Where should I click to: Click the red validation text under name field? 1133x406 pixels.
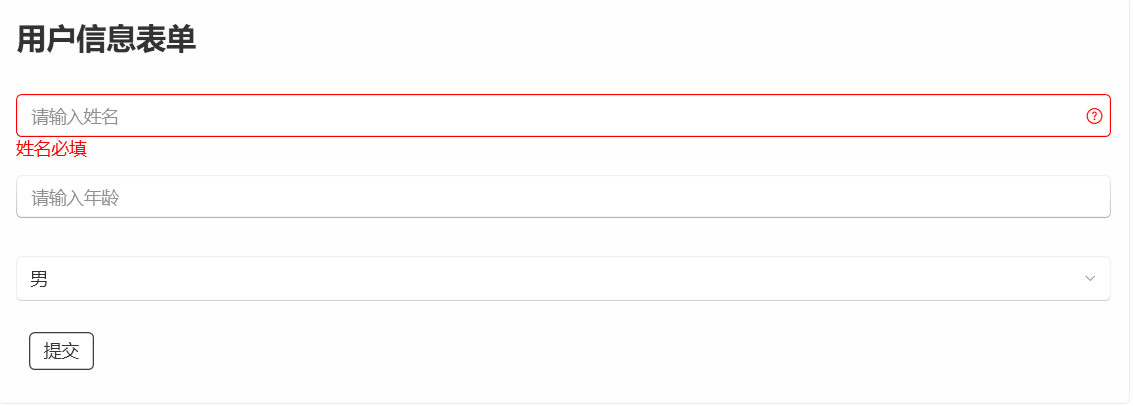[52, 150]
